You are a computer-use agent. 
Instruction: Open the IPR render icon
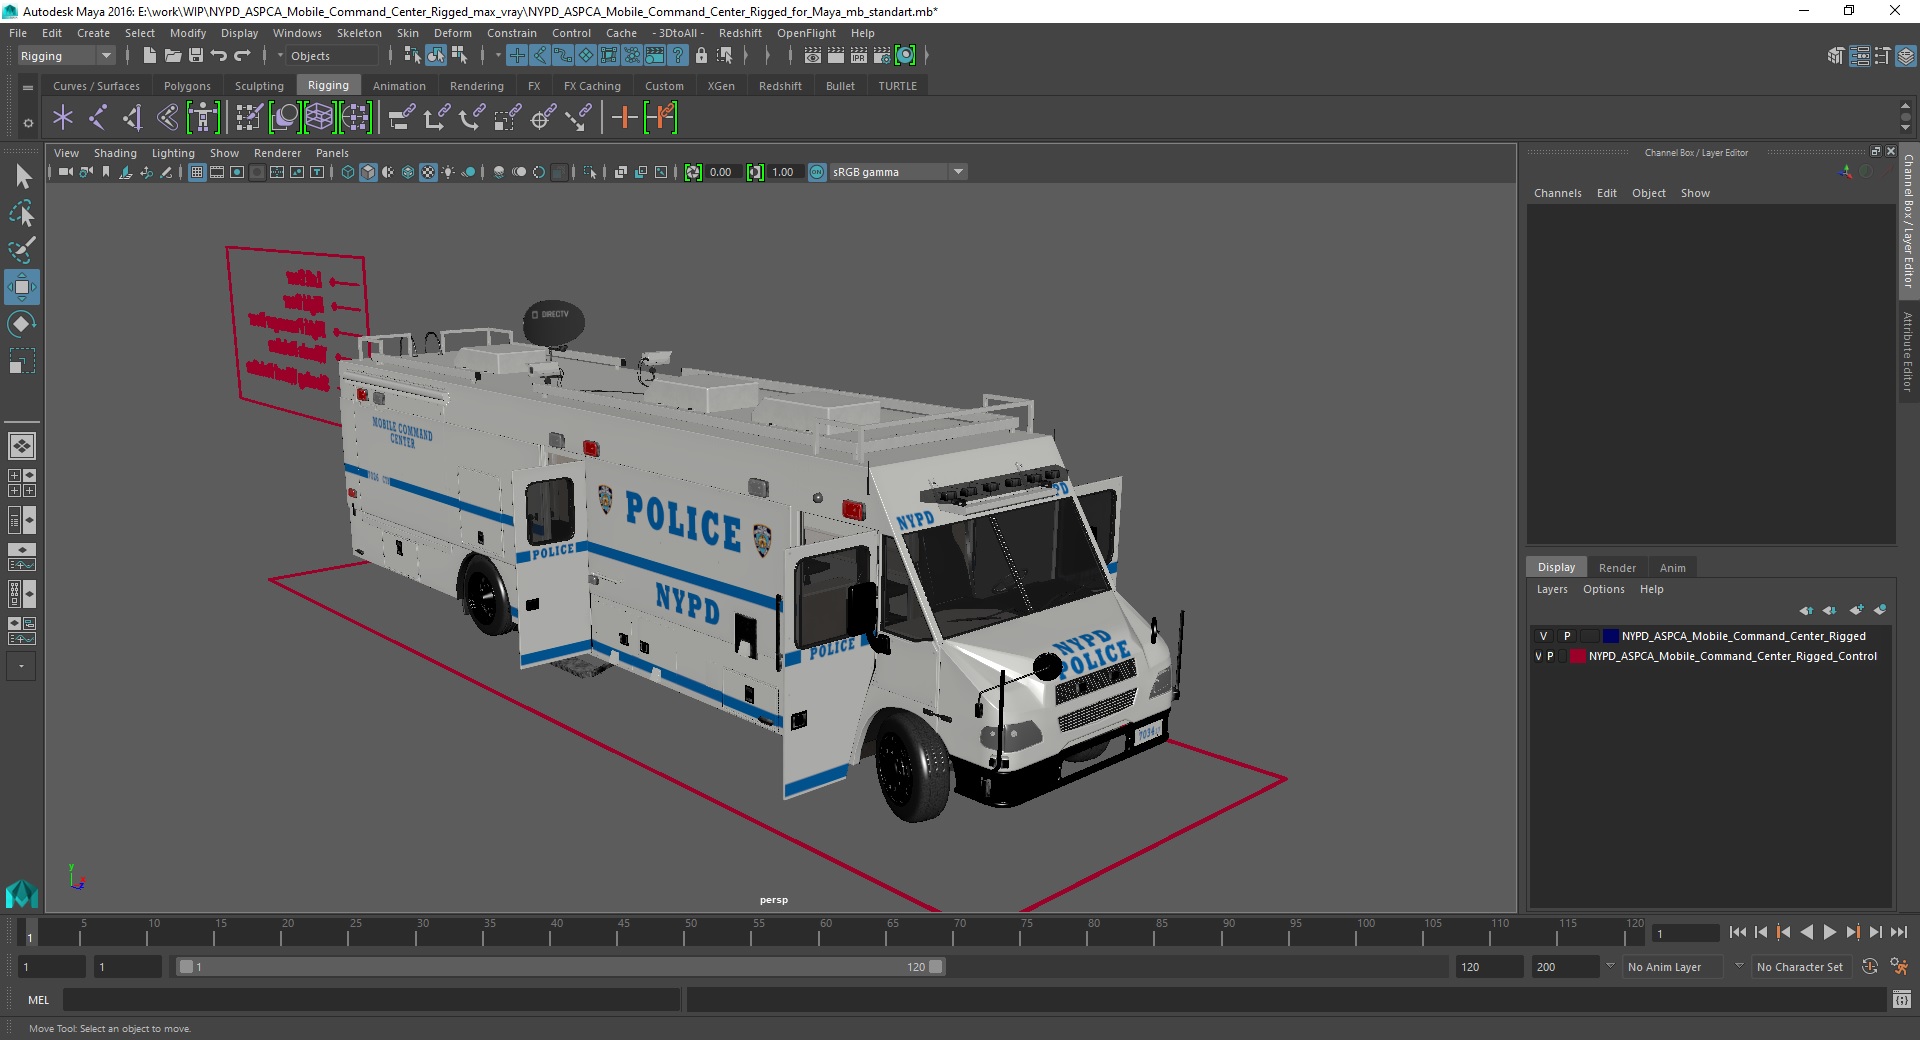pyautogui.click(x=859, y=56)
